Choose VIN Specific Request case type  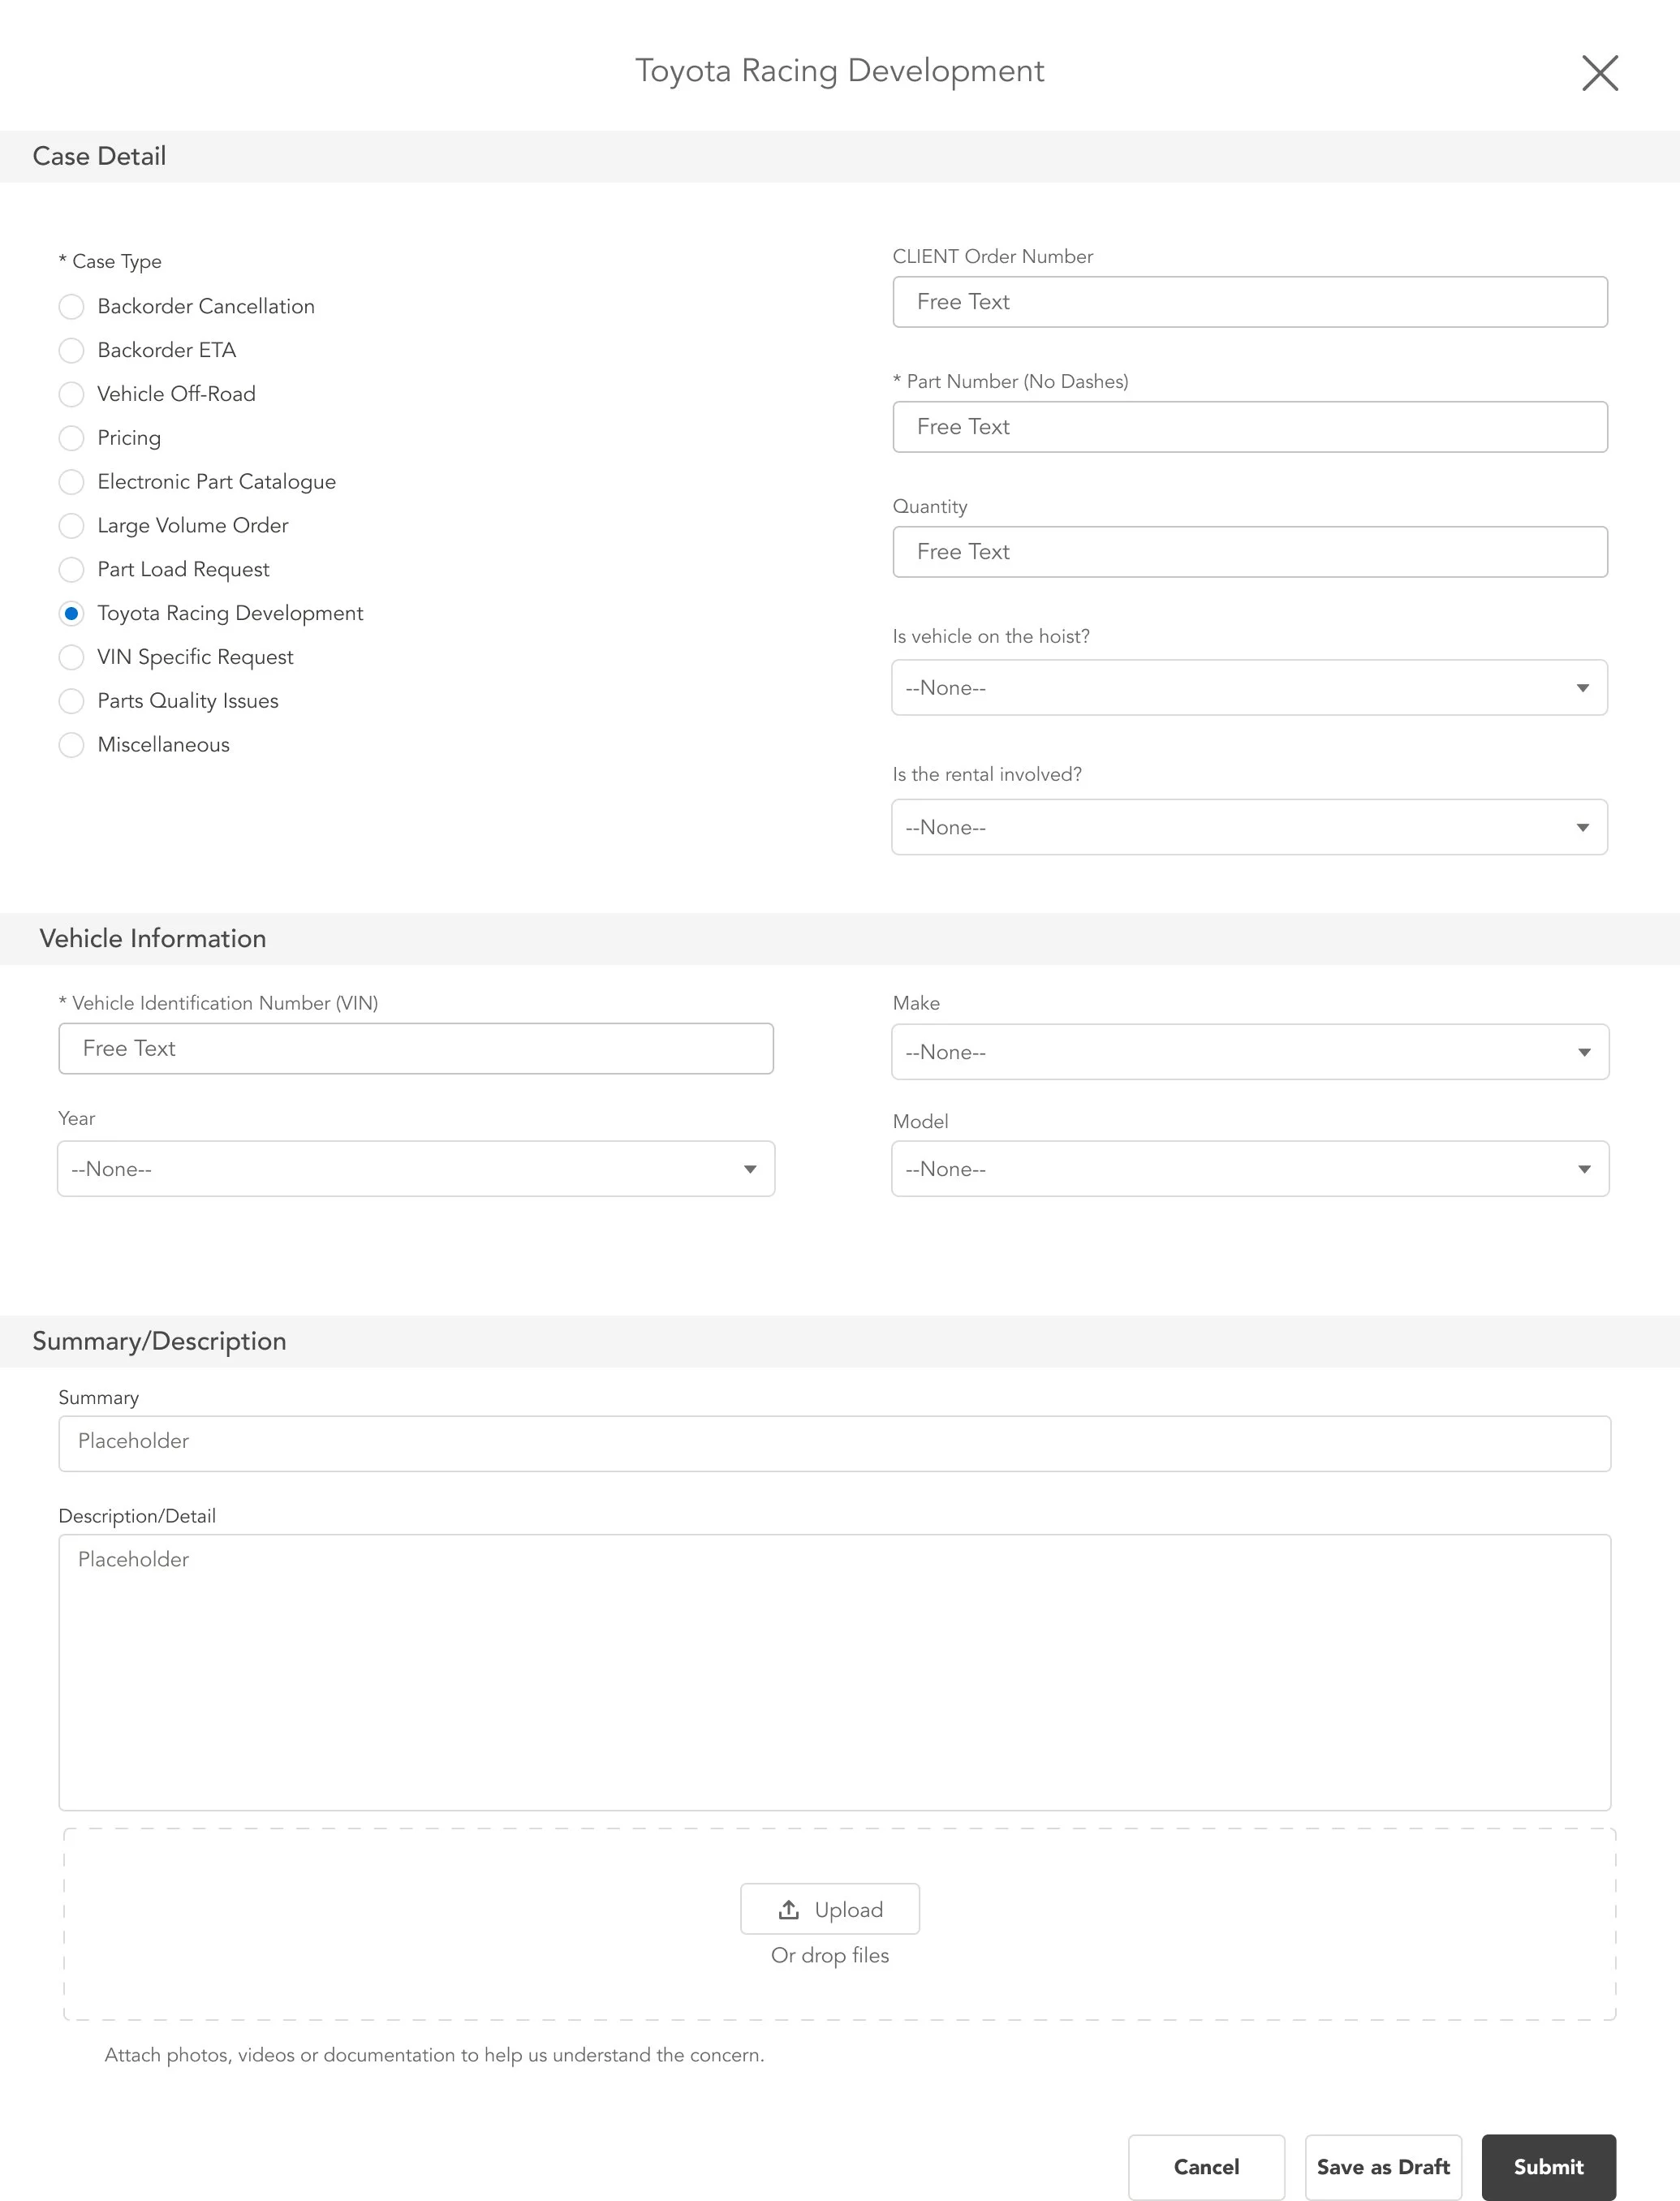[x=71, y=657]
